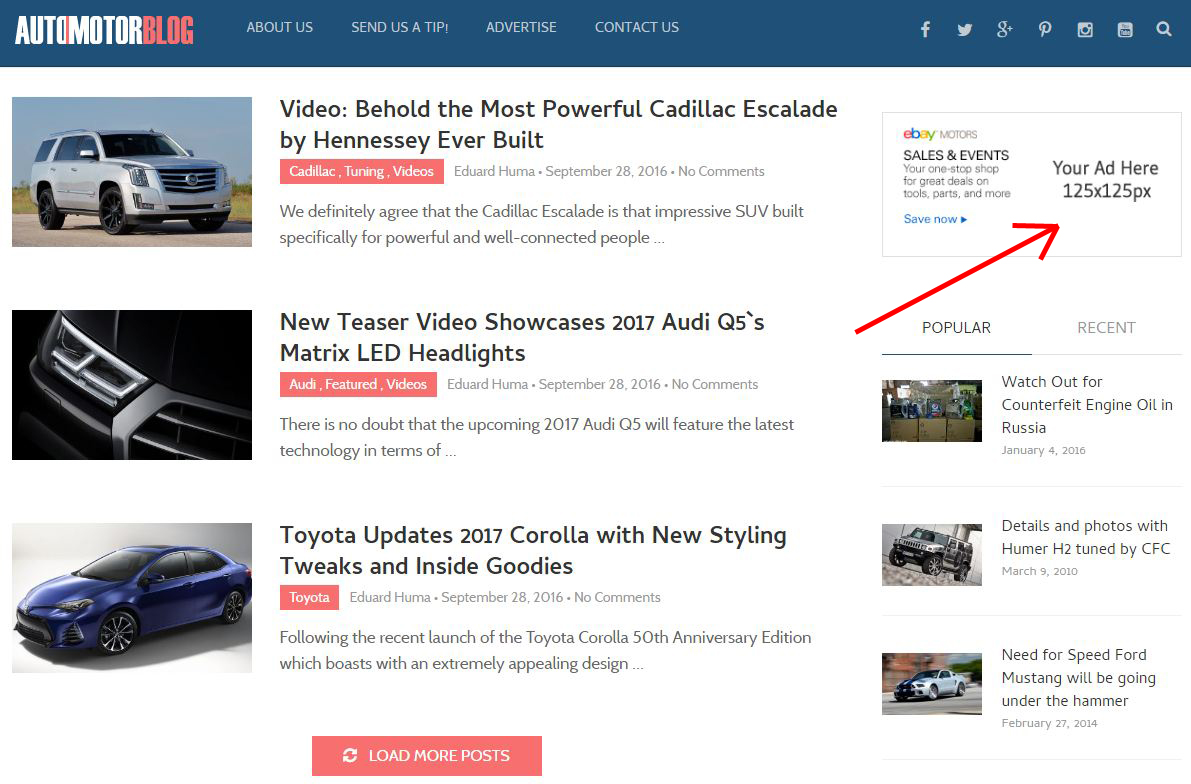This screenshot has height=784, width=1191.
Task: Click Eduard Huma author on Toyota post
Action: click(390, 598)
